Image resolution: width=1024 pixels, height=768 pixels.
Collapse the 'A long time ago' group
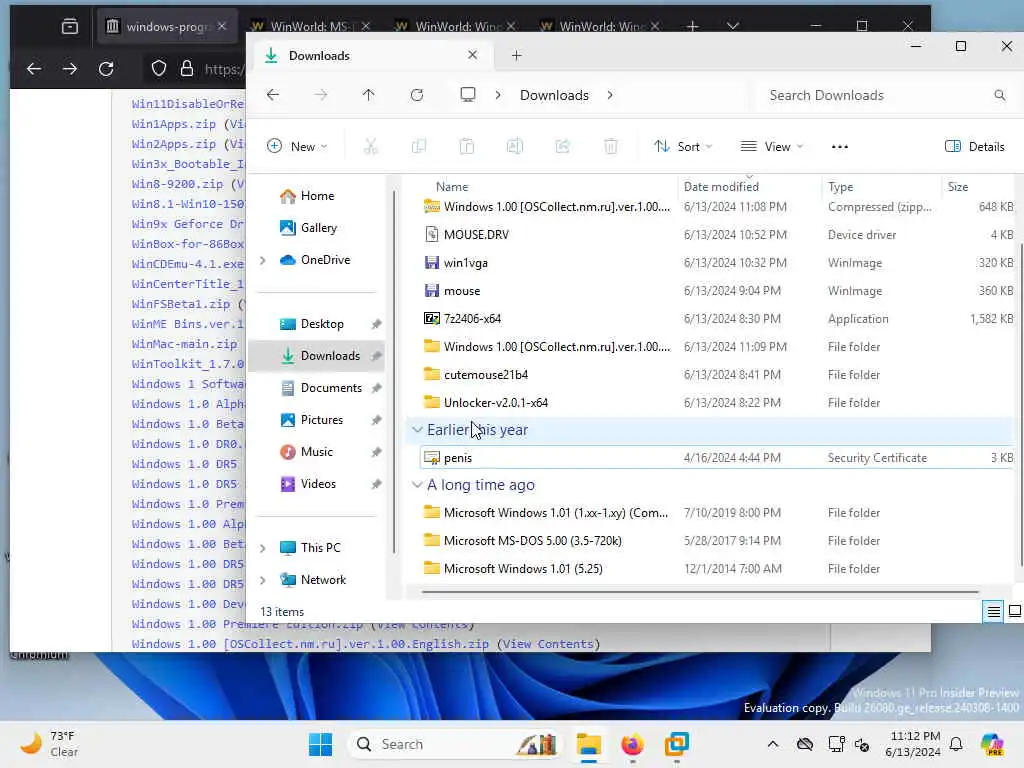tap(417, 485)
